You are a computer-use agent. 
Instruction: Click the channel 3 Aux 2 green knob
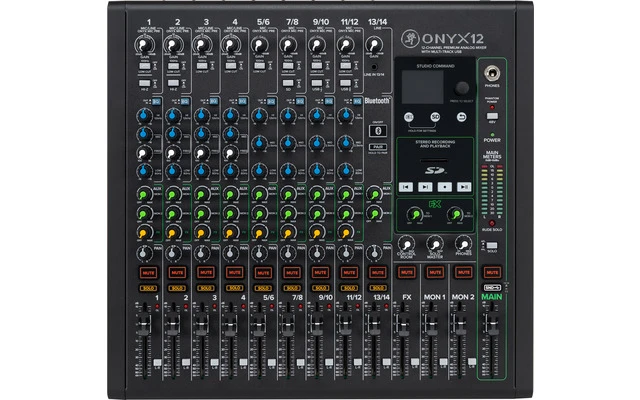click(x=201, y=213)
